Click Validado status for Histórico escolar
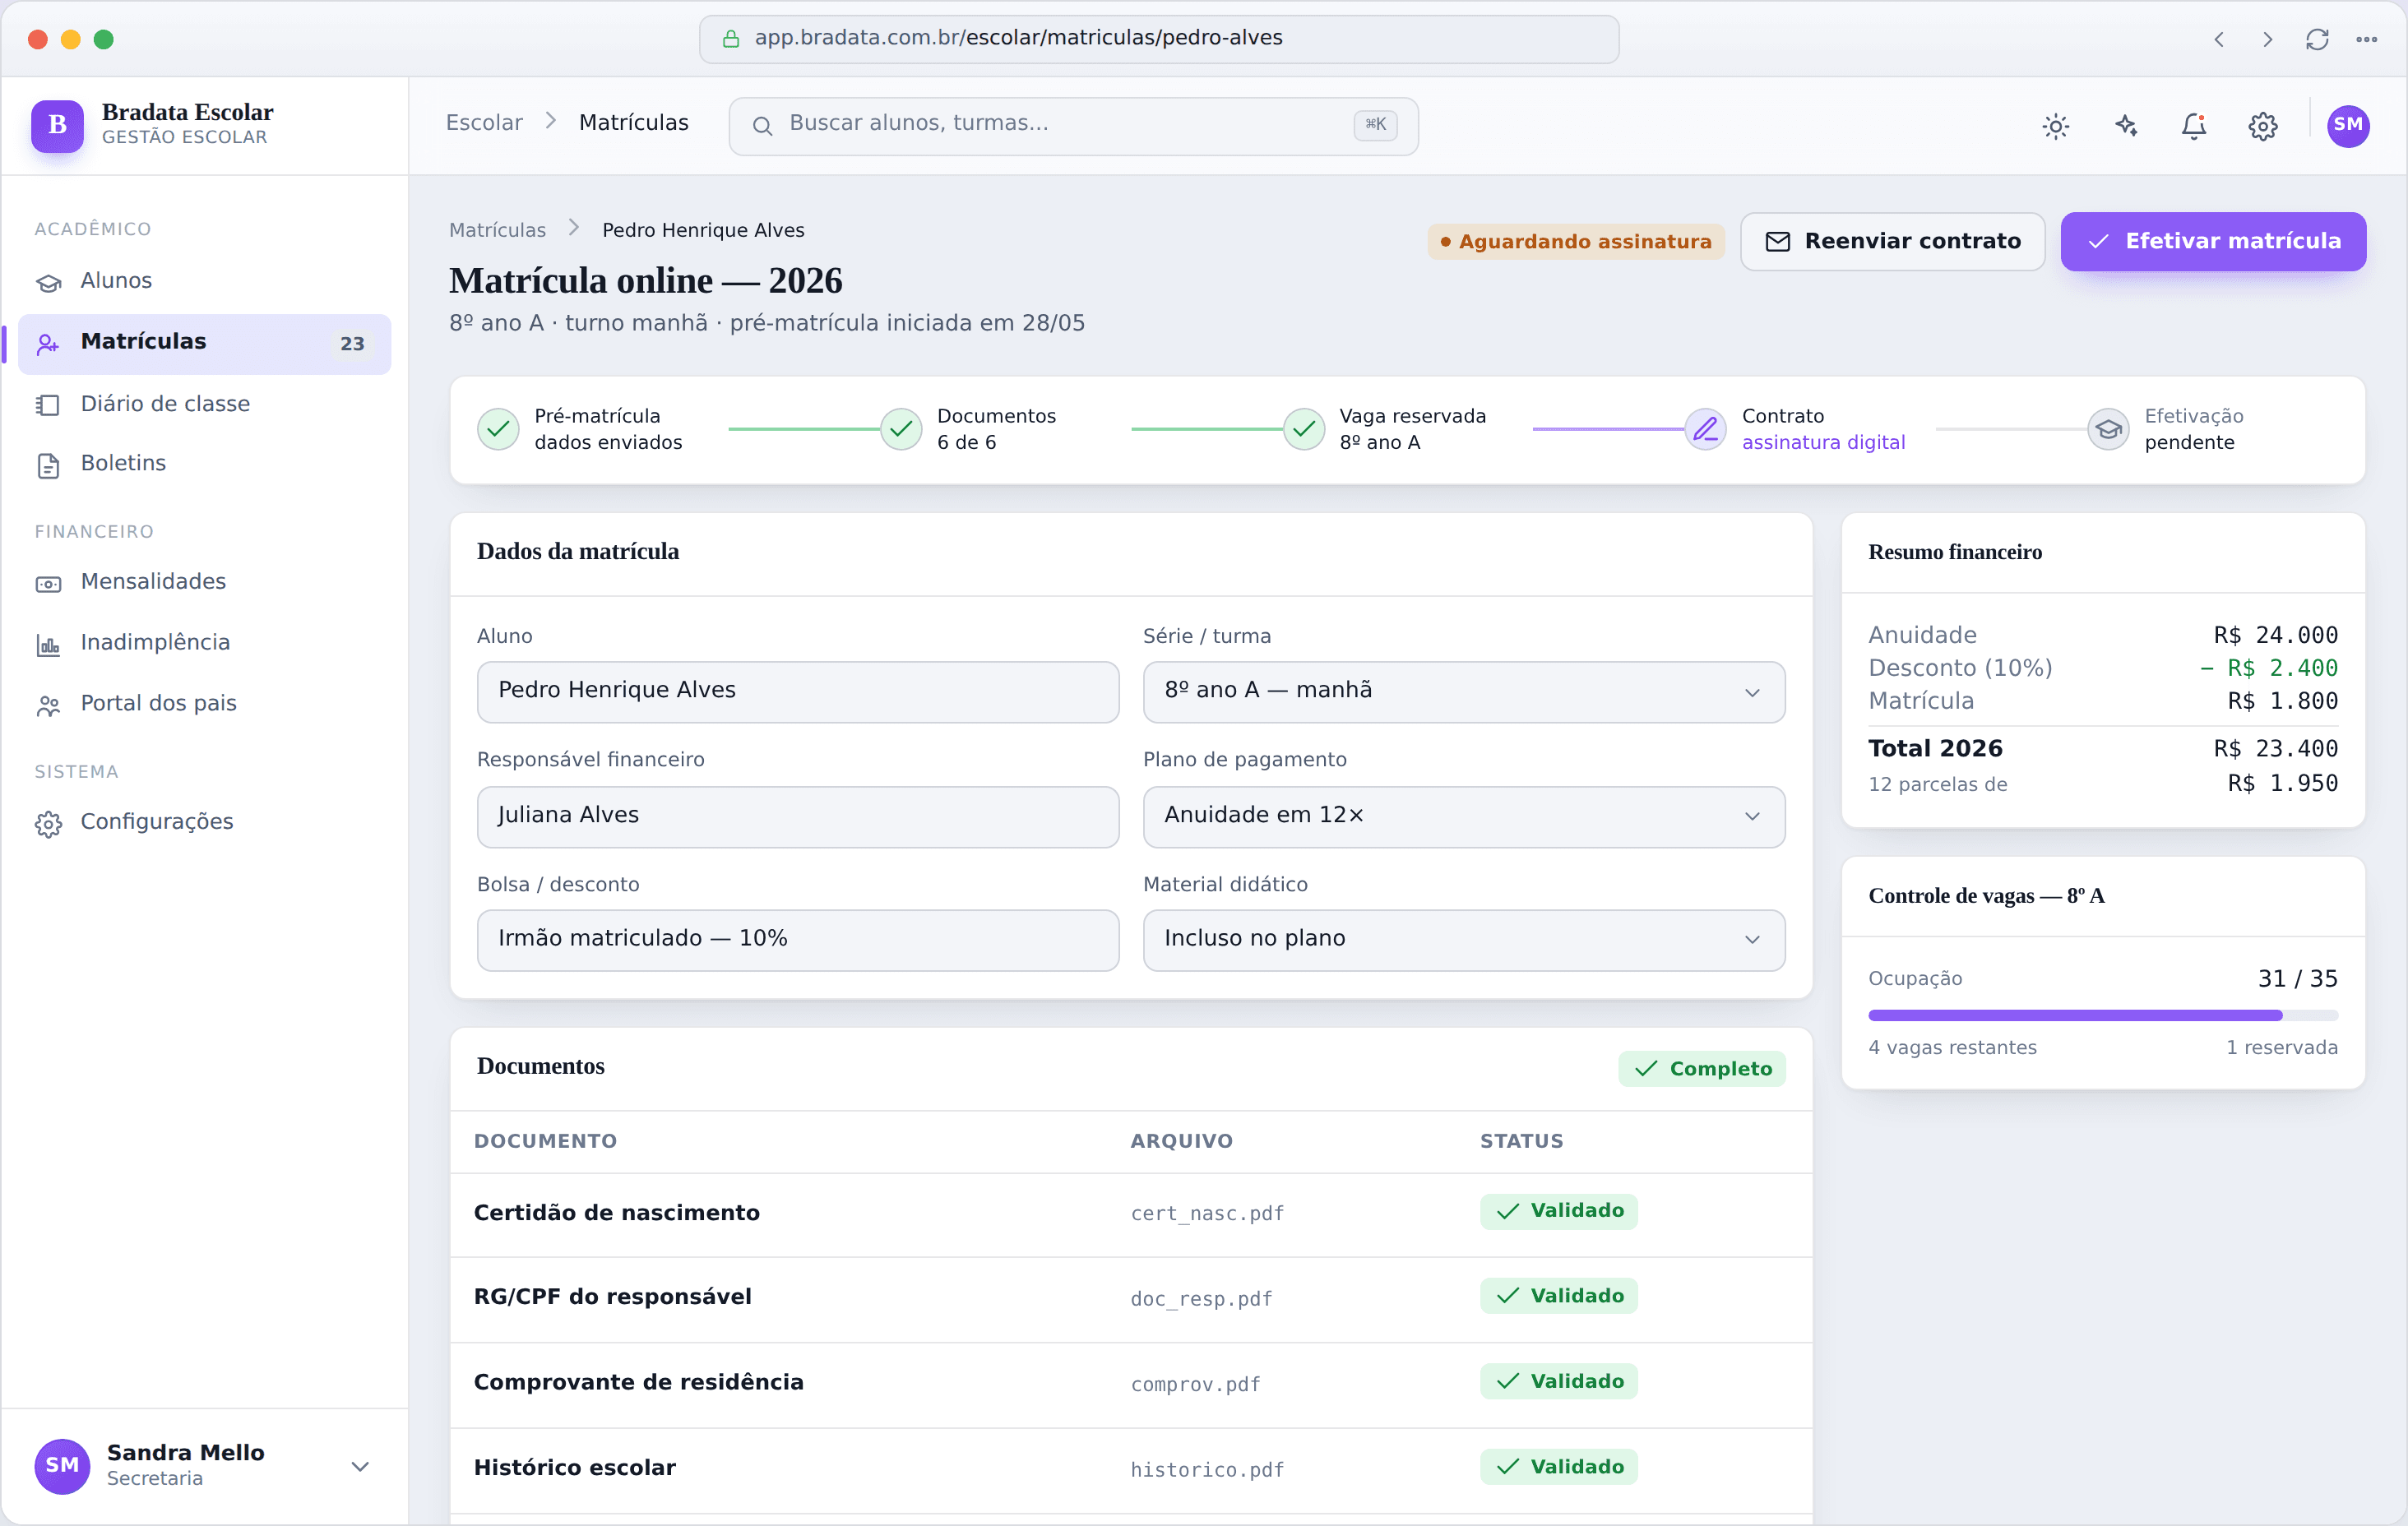The width and height of the screenshot is (2408, 1526). [1558, 1467]
